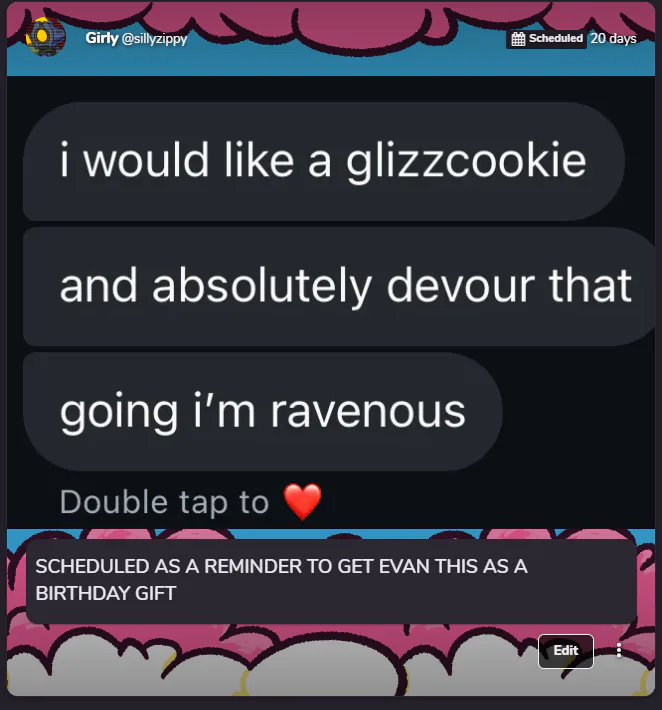Select the 'and absolutely devour that' bubble
Image resolution: width=662 pixels, height=710 pixels.
pyautogui.click(x=339, y=287)
